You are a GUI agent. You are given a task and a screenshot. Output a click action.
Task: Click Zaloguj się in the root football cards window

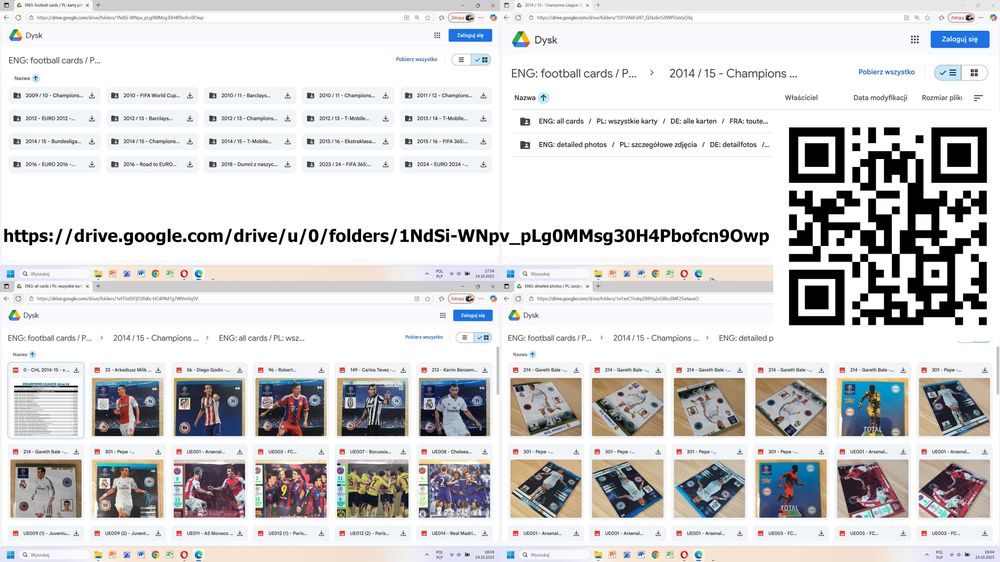pyautogui.click(x=470, y=36)
